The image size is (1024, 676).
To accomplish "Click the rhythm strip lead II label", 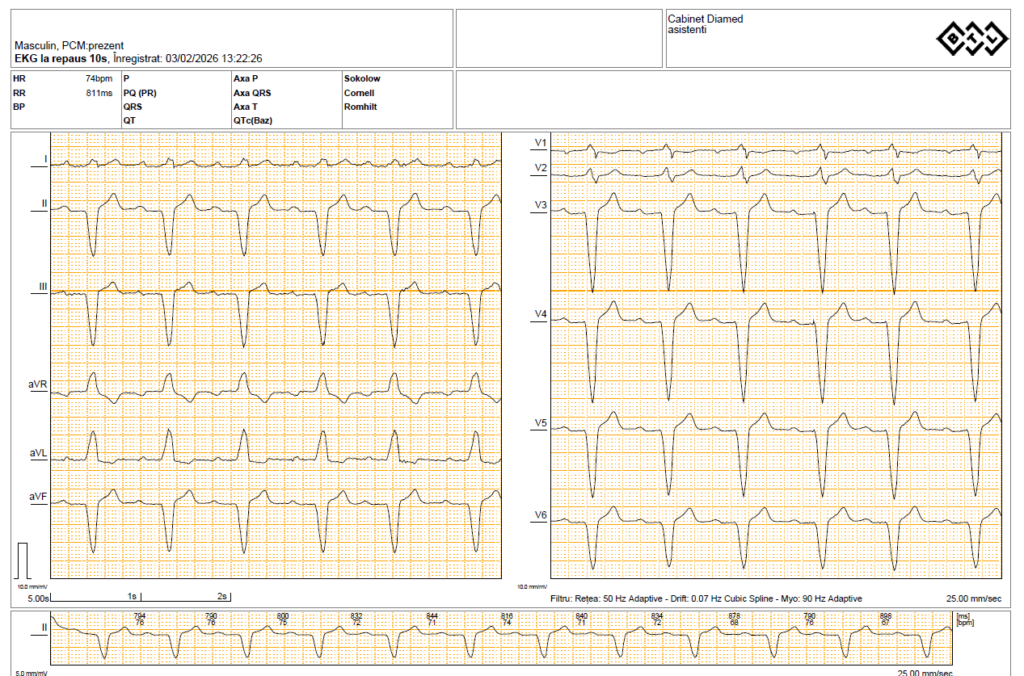I will 43,627.
